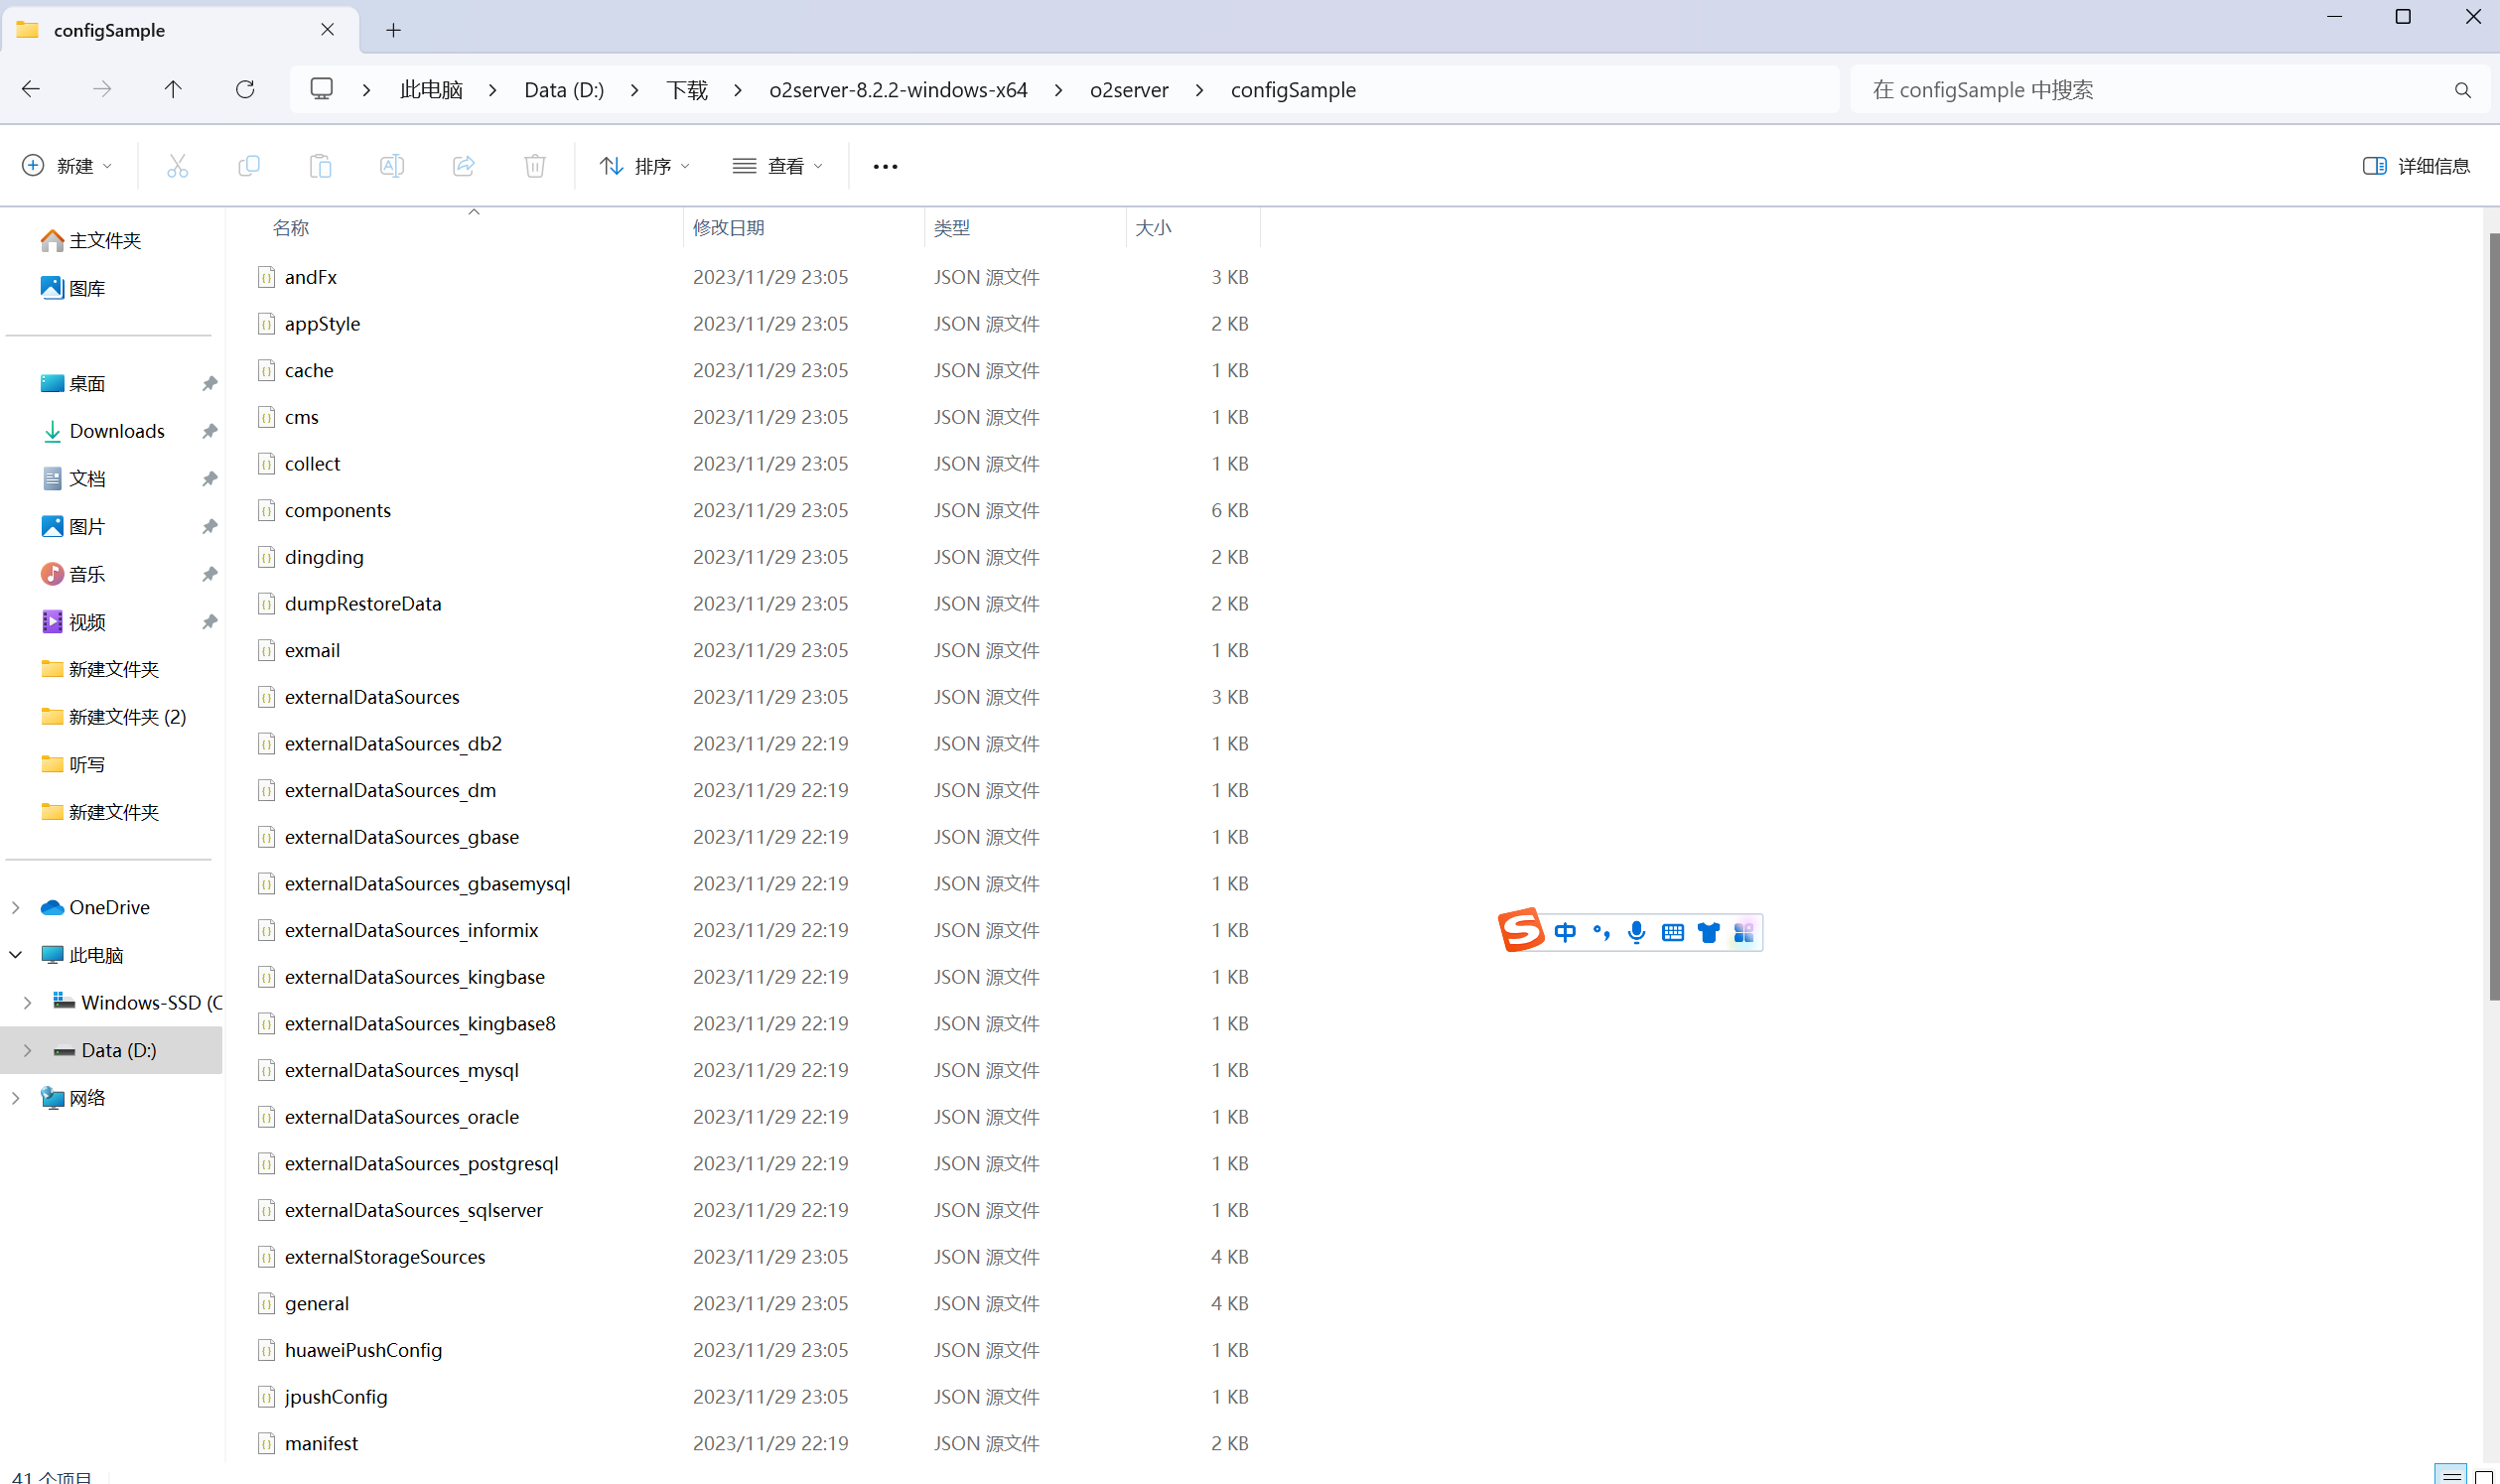Open the 新建 new item button
2500x1484 pixels.
click(x=67, y=166)
